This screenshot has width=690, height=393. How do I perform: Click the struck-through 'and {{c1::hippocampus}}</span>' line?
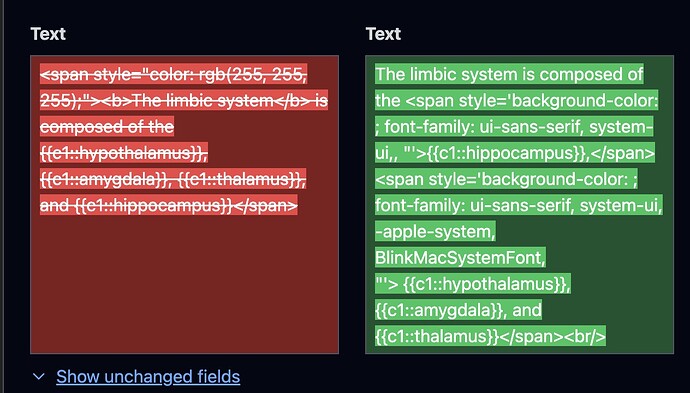click(169, 205)
